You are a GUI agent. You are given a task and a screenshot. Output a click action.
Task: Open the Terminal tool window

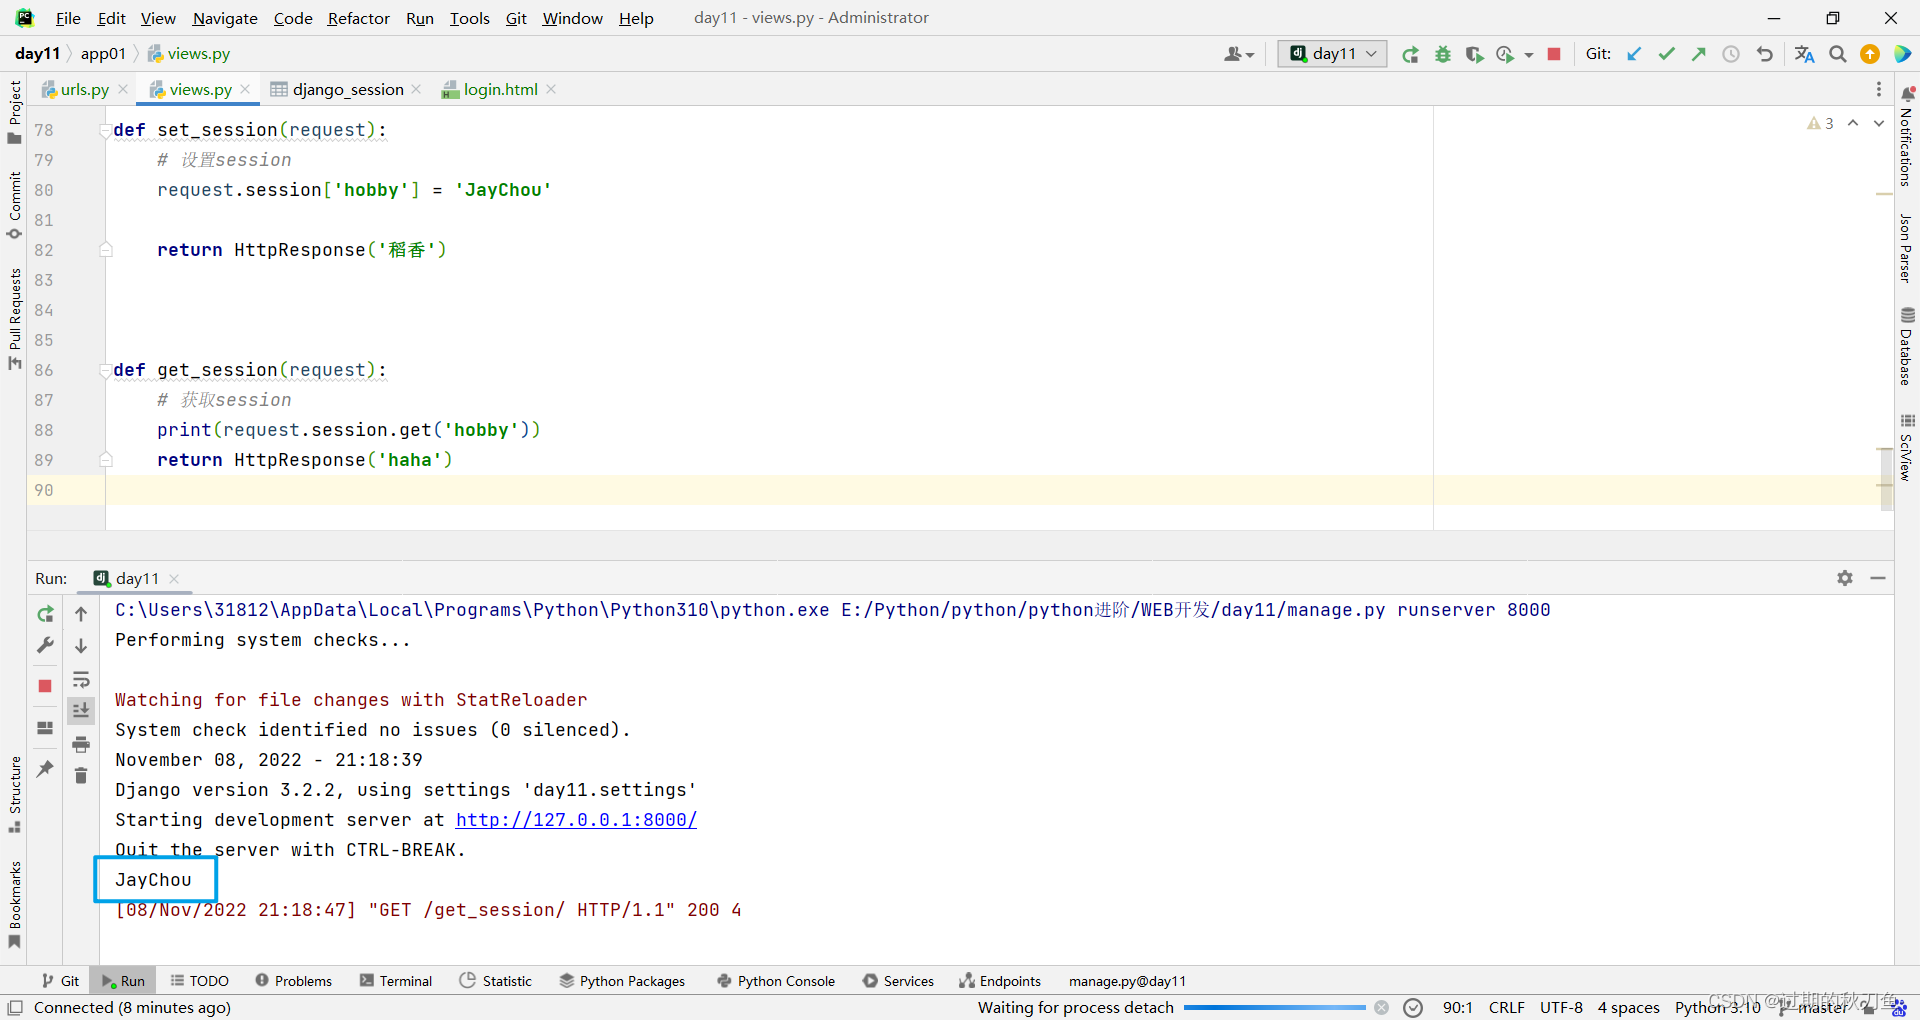pos(396,981)
